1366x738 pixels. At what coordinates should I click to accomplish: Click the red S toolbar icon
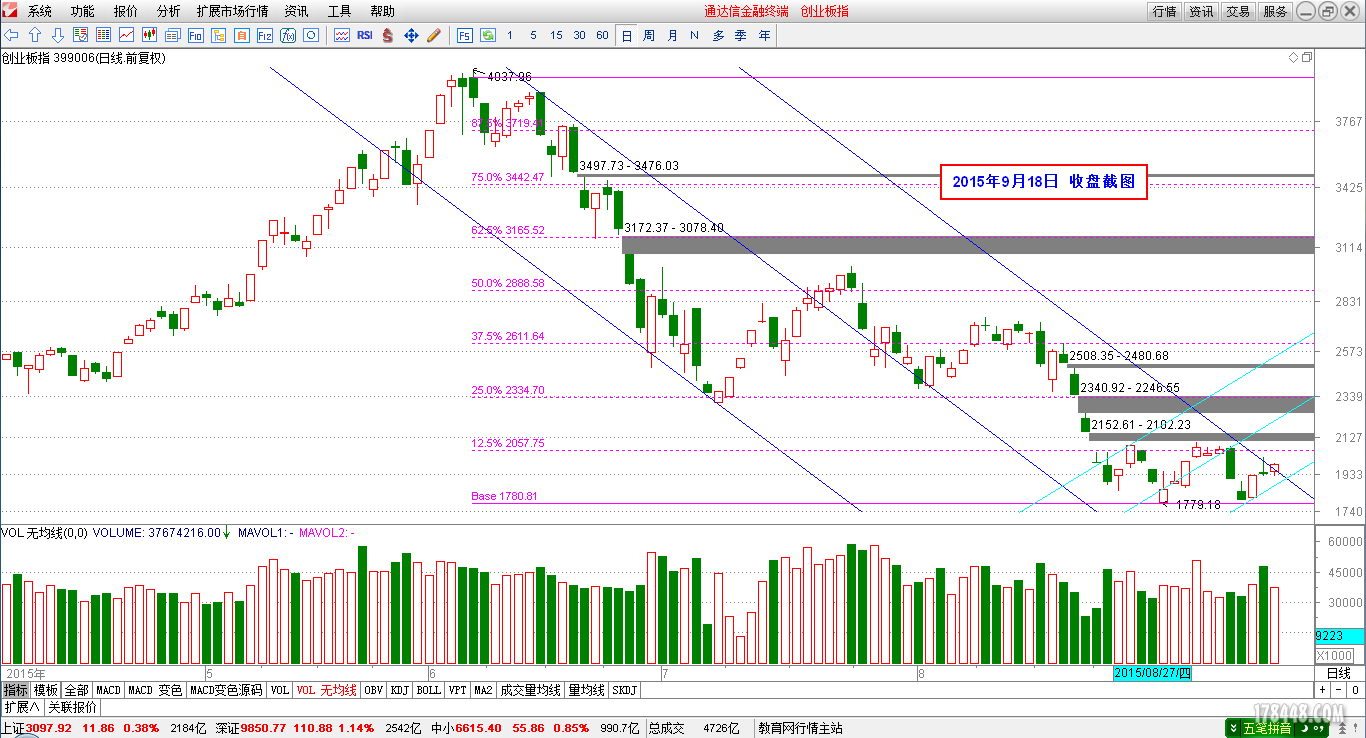[x=388, y=35]
